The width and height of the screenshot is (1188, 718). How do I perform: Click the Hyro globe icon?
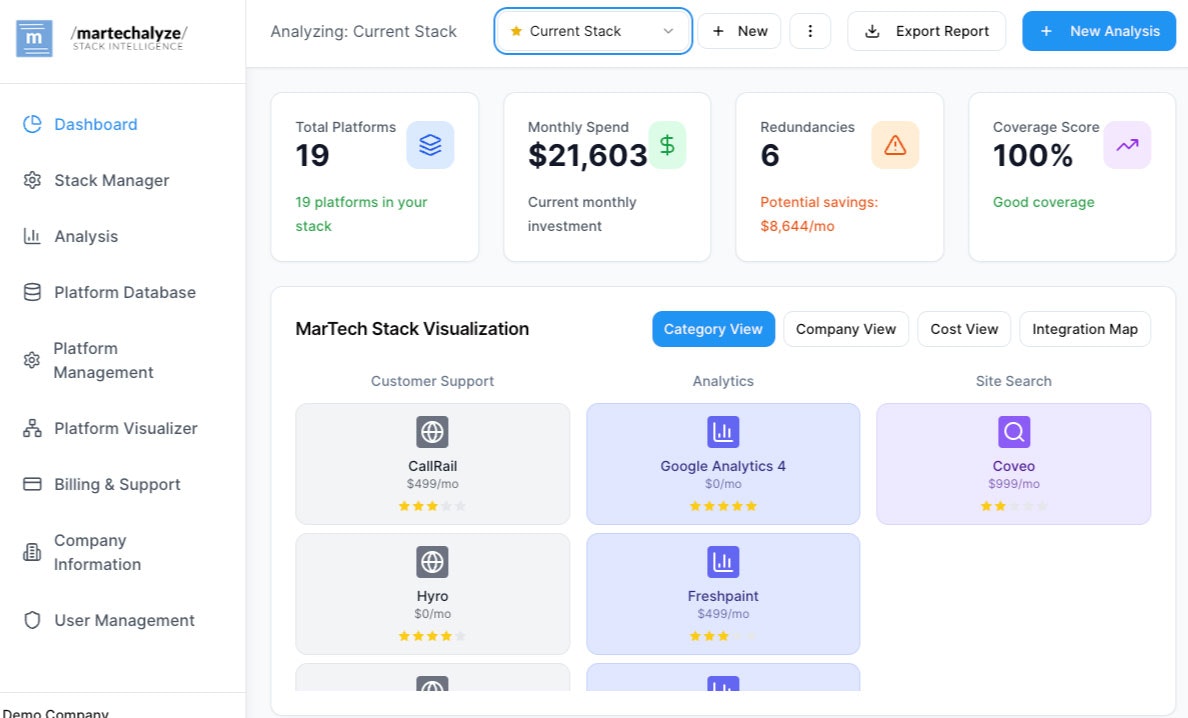(x=433, y=562)
